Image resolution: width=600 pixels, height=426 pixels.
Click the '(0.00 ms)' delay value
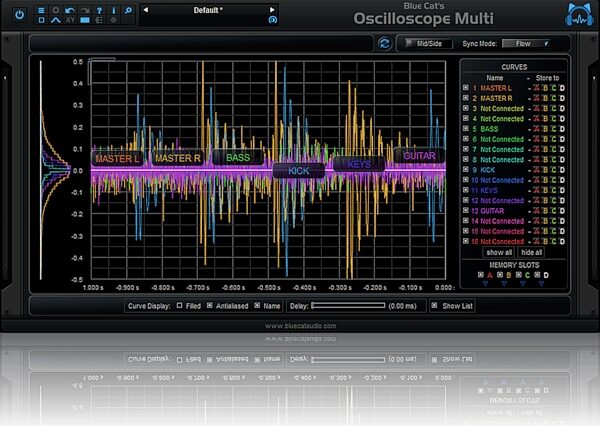[402, 306]
